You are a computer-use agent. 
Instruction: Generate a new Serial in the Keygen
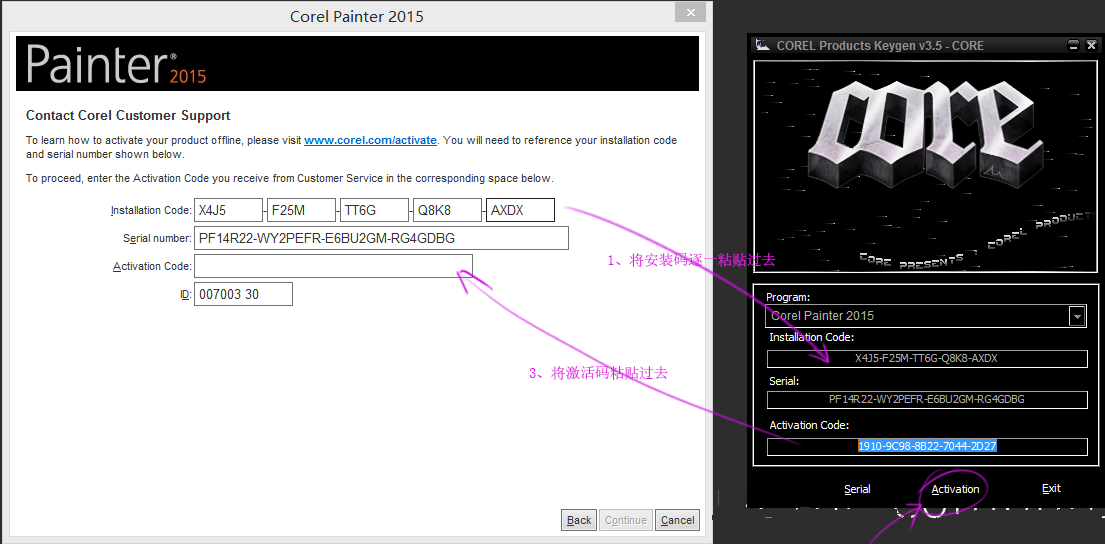tap(857, 489)
